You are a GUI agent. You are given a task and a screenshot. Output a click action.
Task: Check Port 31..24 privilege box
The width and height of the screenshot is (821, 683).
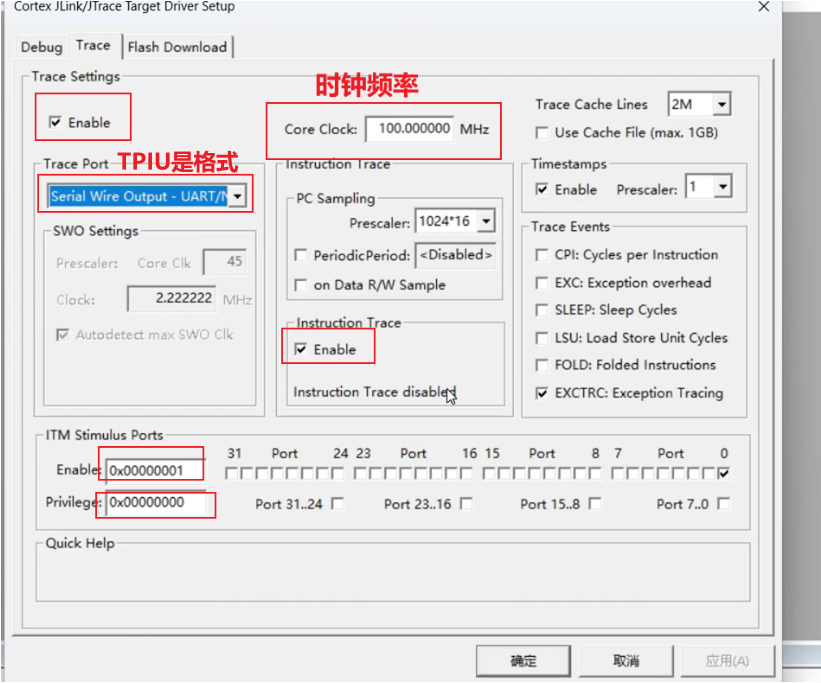(x=338, y=504)
